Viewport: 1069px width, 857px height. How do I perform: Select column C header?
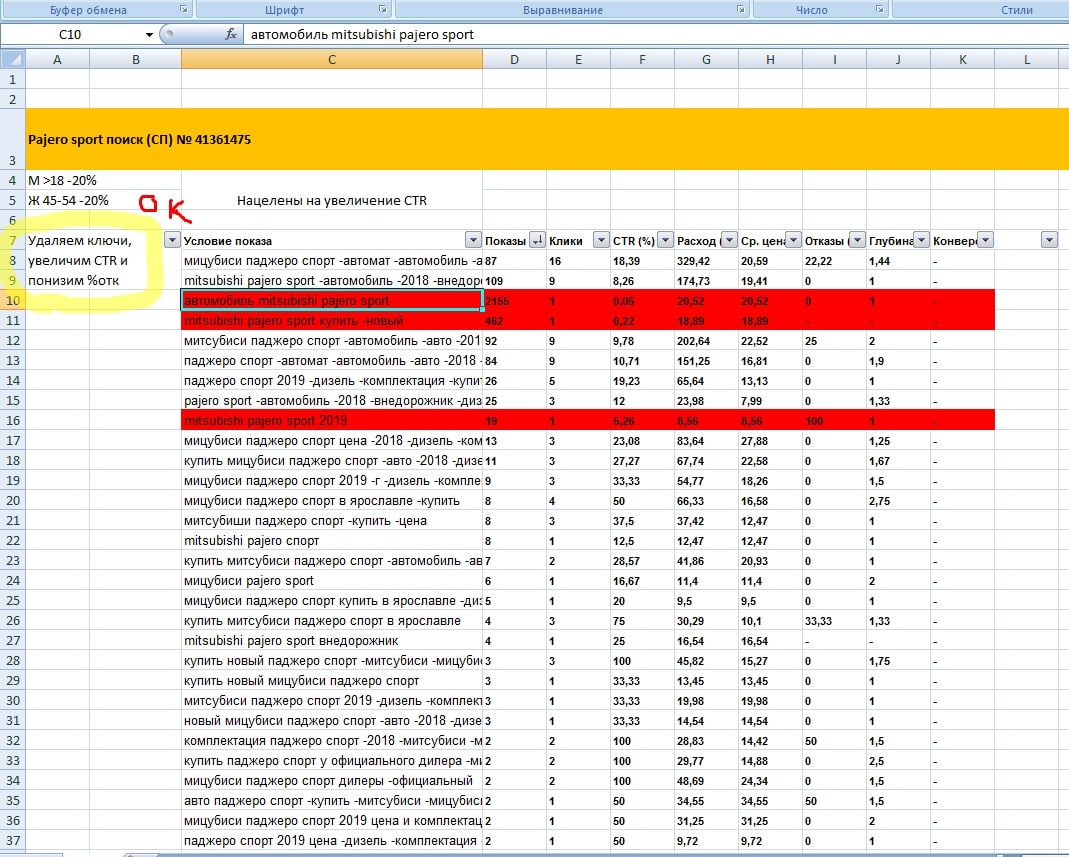331,59
